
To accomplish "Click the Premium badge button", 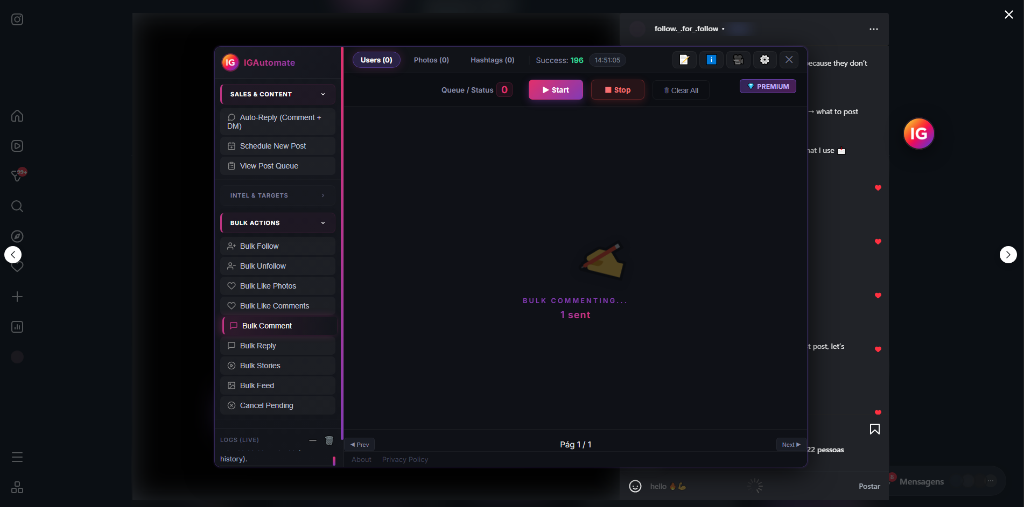I will [768, 86].
